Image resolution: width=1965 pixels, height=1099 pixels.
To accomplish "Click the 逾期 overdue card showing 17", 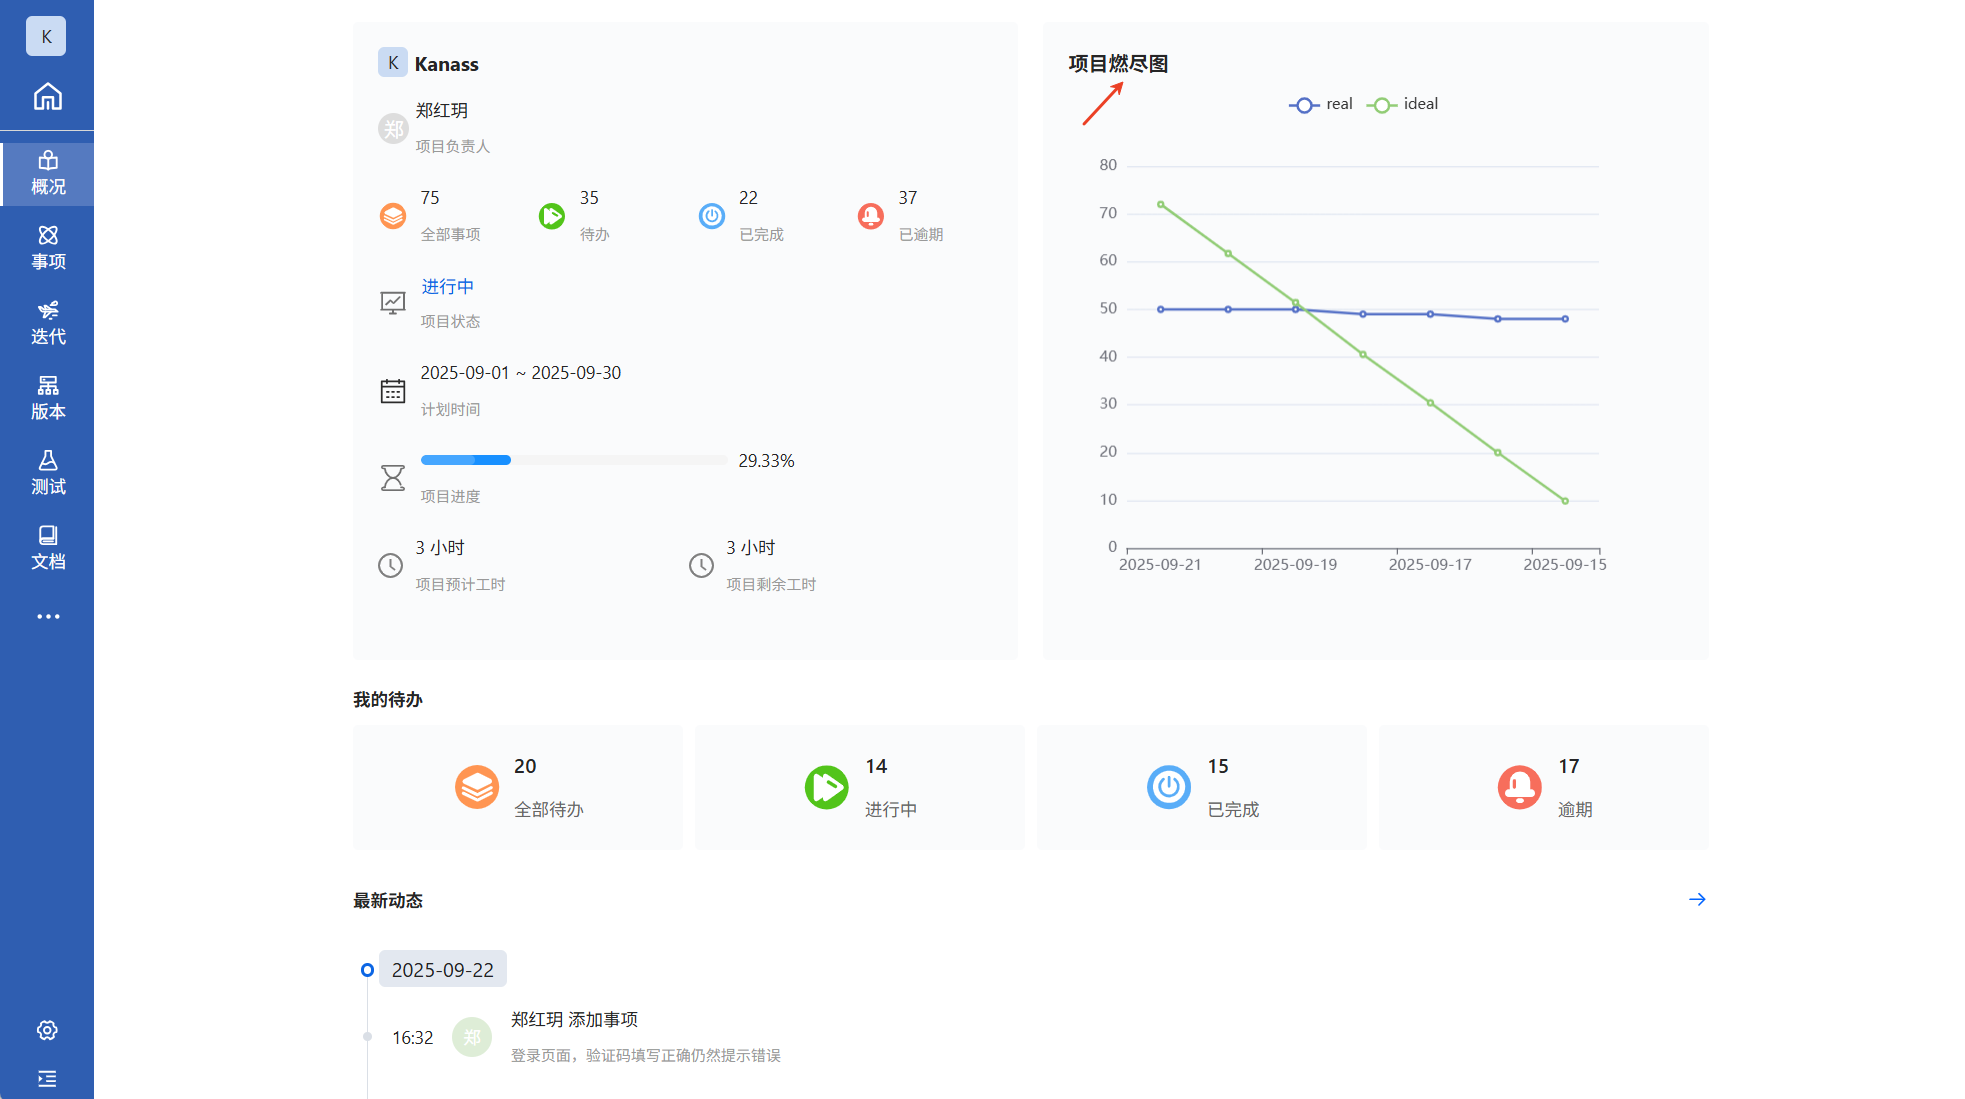I will tap(1543, 787).
